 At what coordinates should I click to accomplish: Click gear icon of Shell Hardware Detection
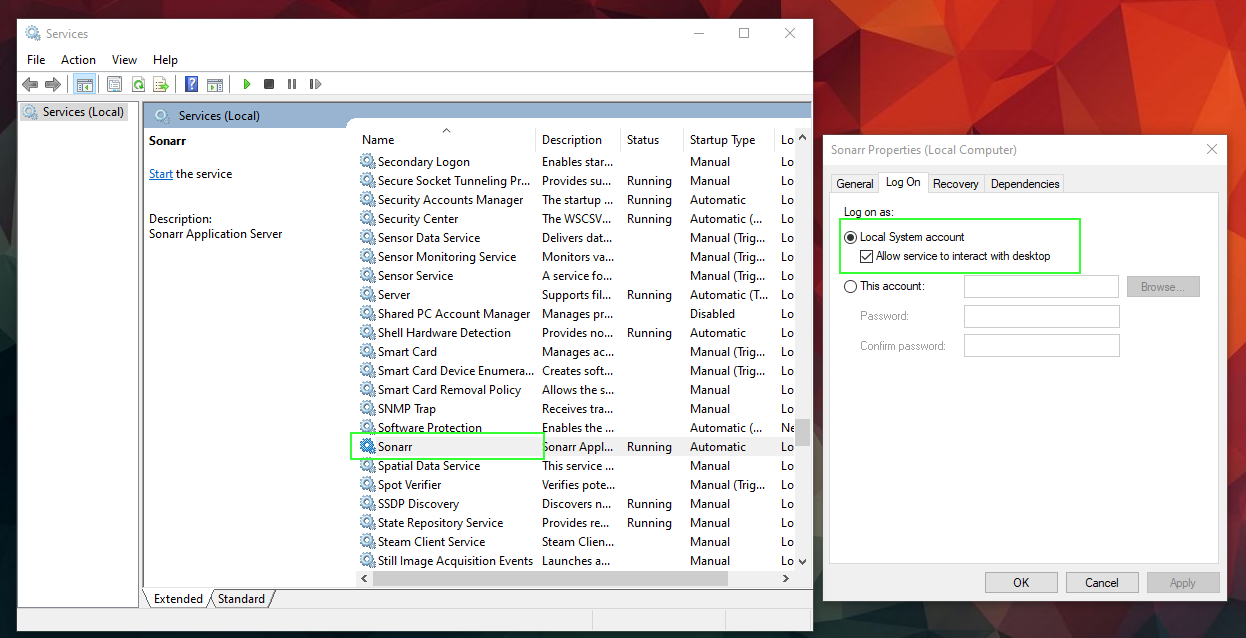click(368, 332)
